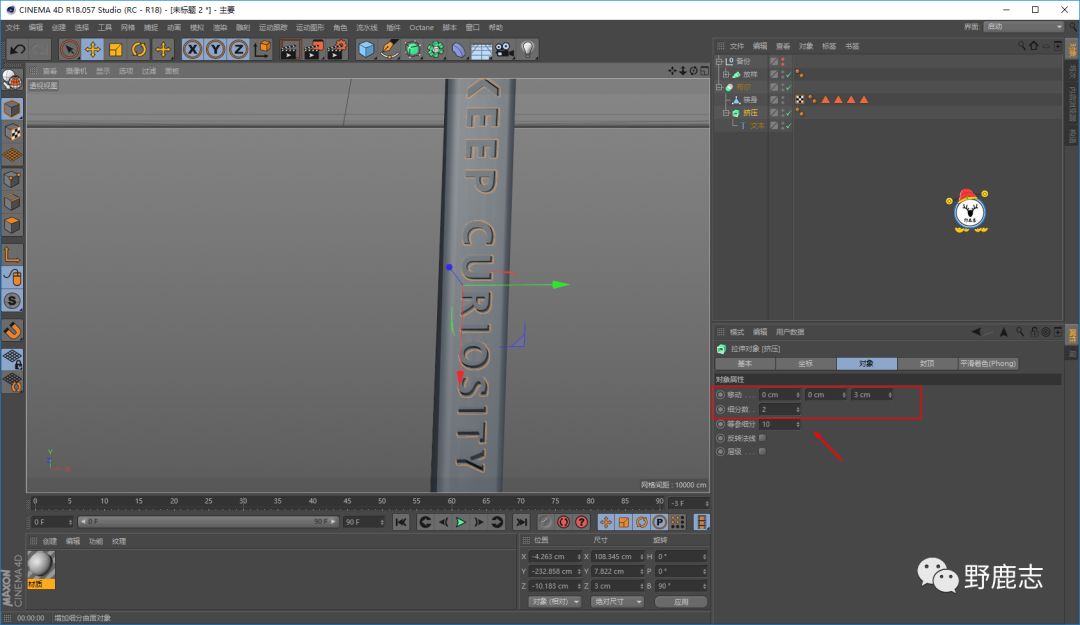Toggle the 移动 animation radio dot
1080x625 pixels.
720,395
